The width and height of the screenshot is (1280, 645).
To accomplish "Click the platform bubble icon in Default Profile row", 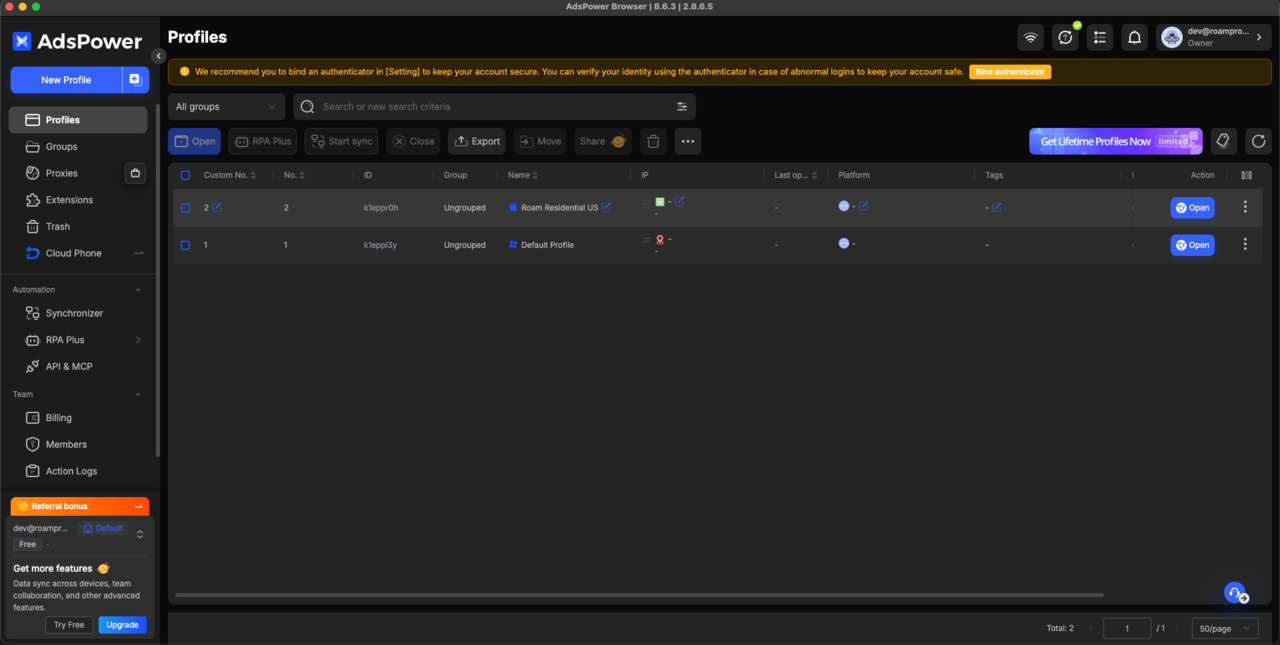I will pos(844,243).
